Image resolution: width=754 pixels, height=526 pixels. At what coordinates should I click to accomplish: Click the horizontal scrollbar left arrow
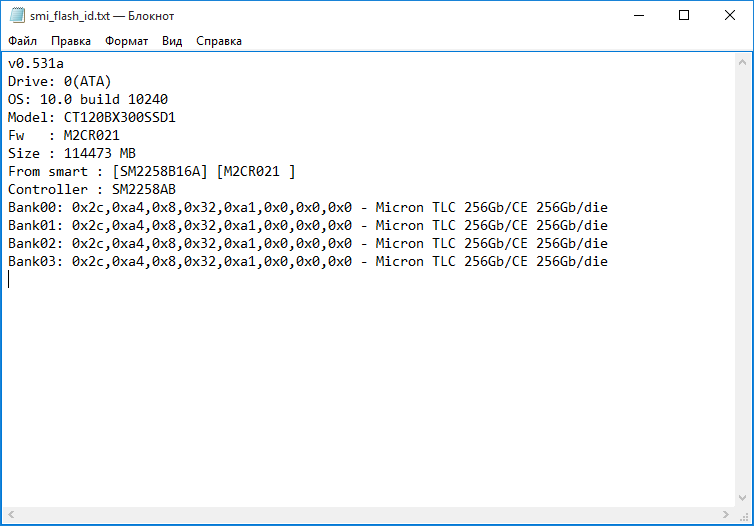pyautogui.click(x=11, y=514)
